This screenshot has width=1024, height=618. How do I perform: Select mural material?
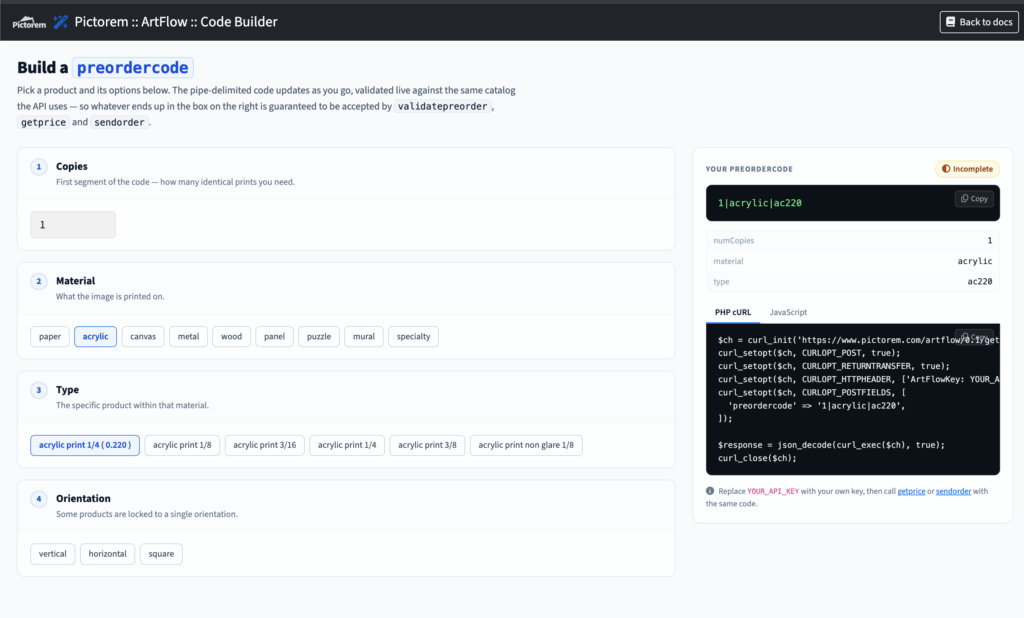[364, 336]
